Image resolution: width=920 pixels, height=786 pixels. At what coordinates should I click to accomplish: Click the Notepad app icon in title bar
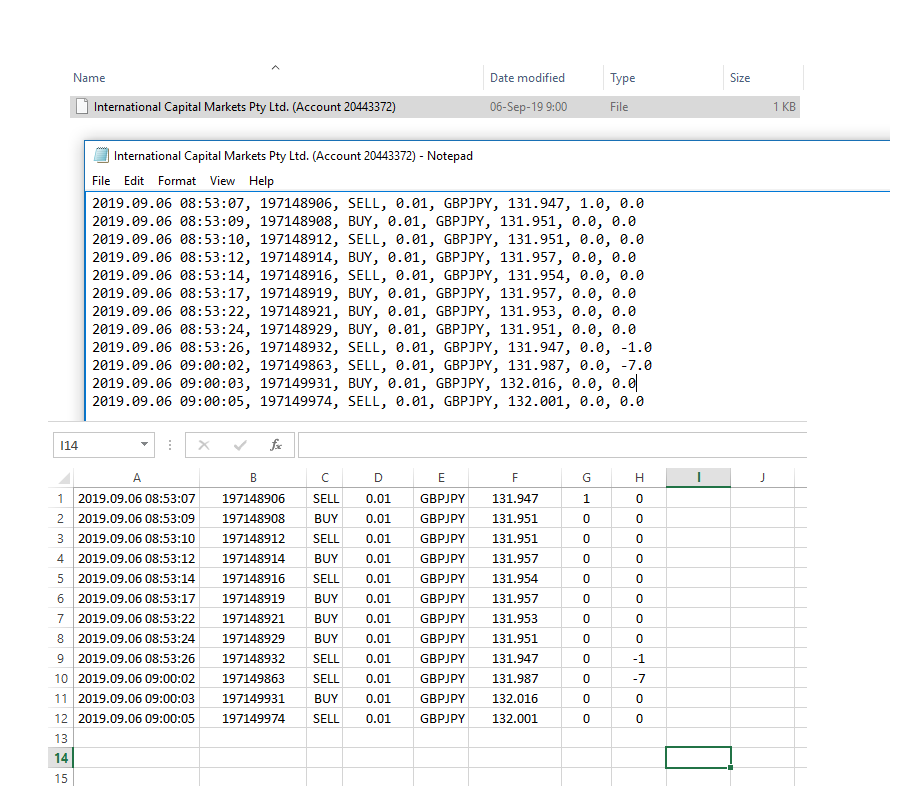(x=102, y=155)
